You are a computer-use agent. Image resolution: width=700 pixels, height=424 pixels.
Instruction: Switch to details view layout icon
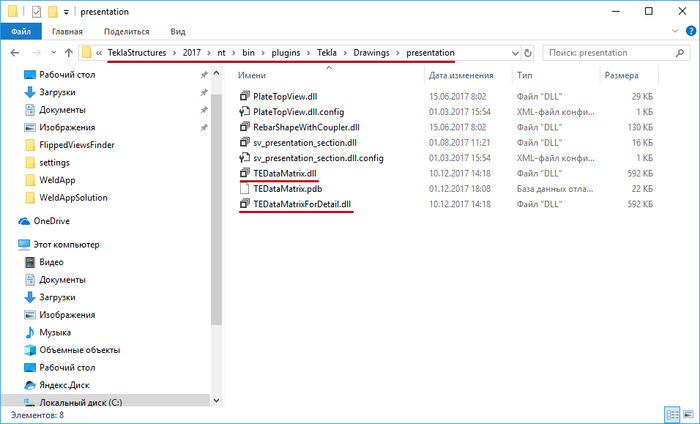[672, 414]
